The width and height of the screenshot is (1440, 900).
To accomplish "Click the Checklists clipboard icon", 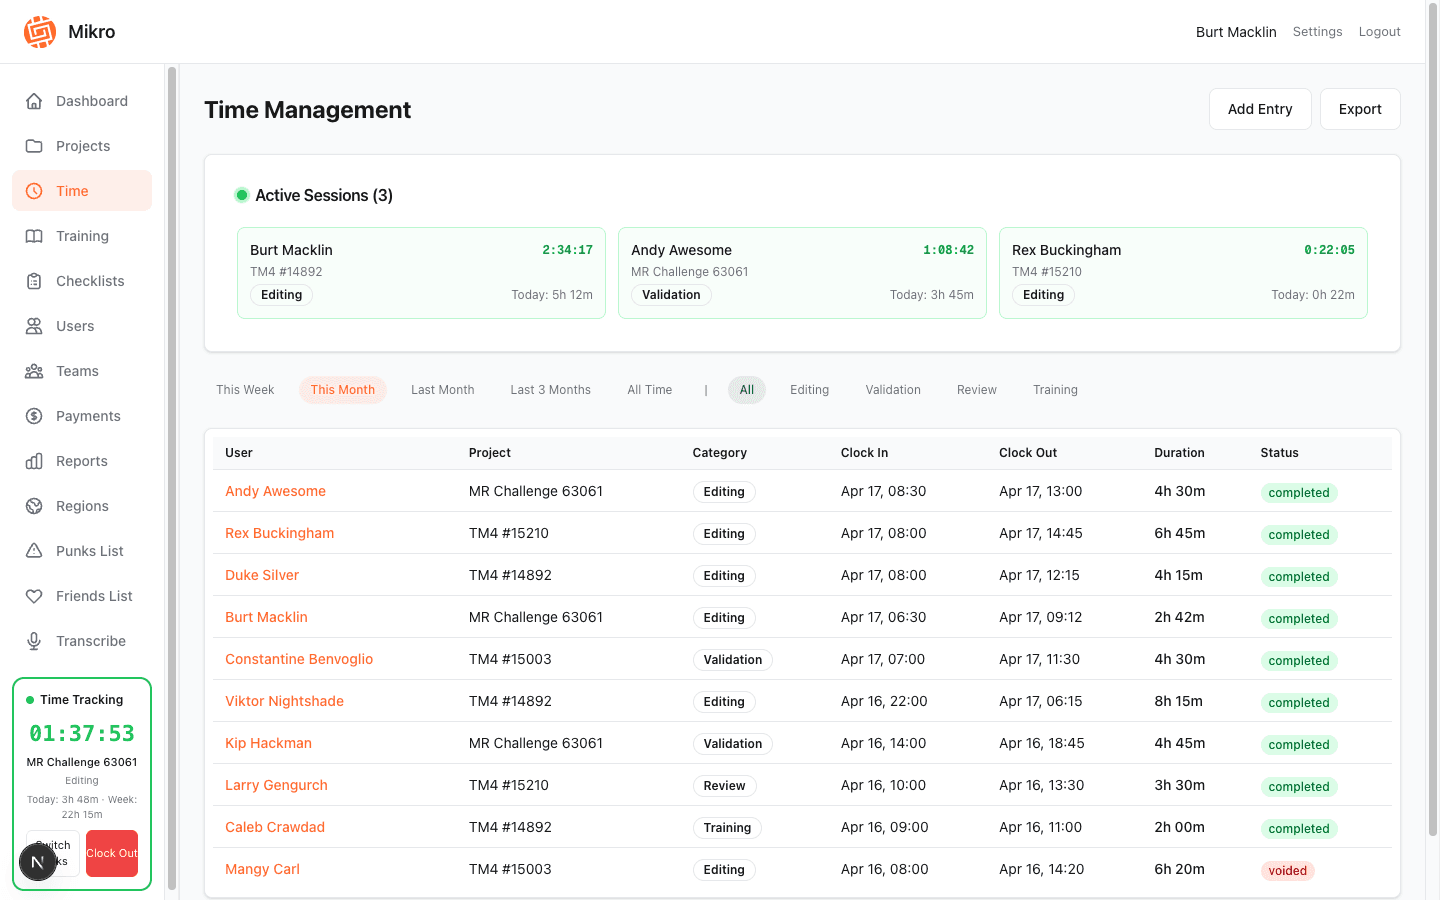I will [34, 280].
